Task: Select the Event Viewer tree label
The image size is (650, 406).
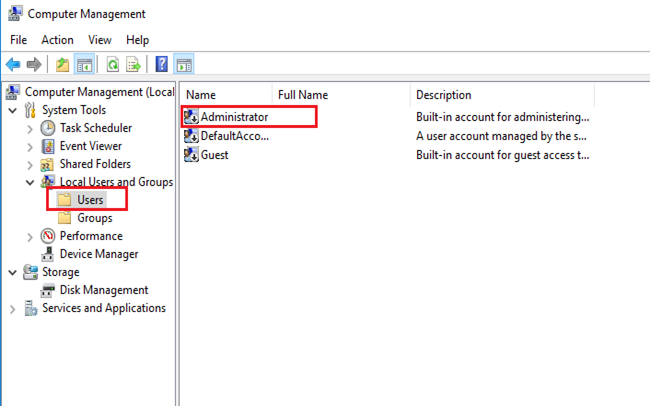Action: tap(91, 146)
